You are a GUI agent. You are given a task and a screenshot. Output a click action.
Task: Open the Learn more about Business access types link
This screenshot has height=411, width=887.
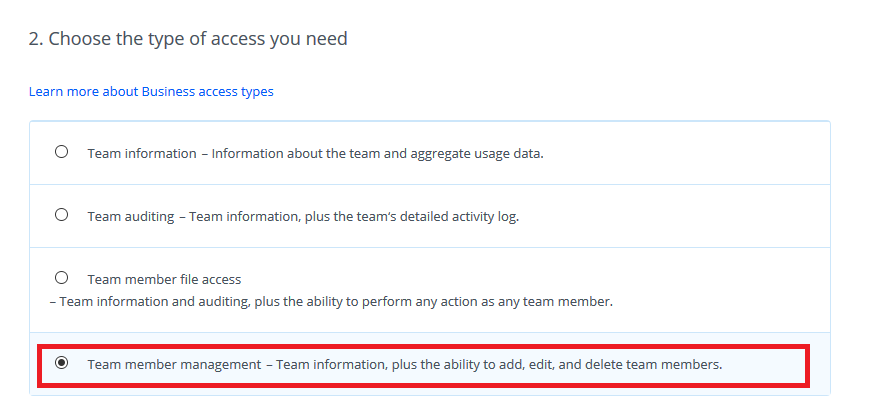[x=151, y=92]
